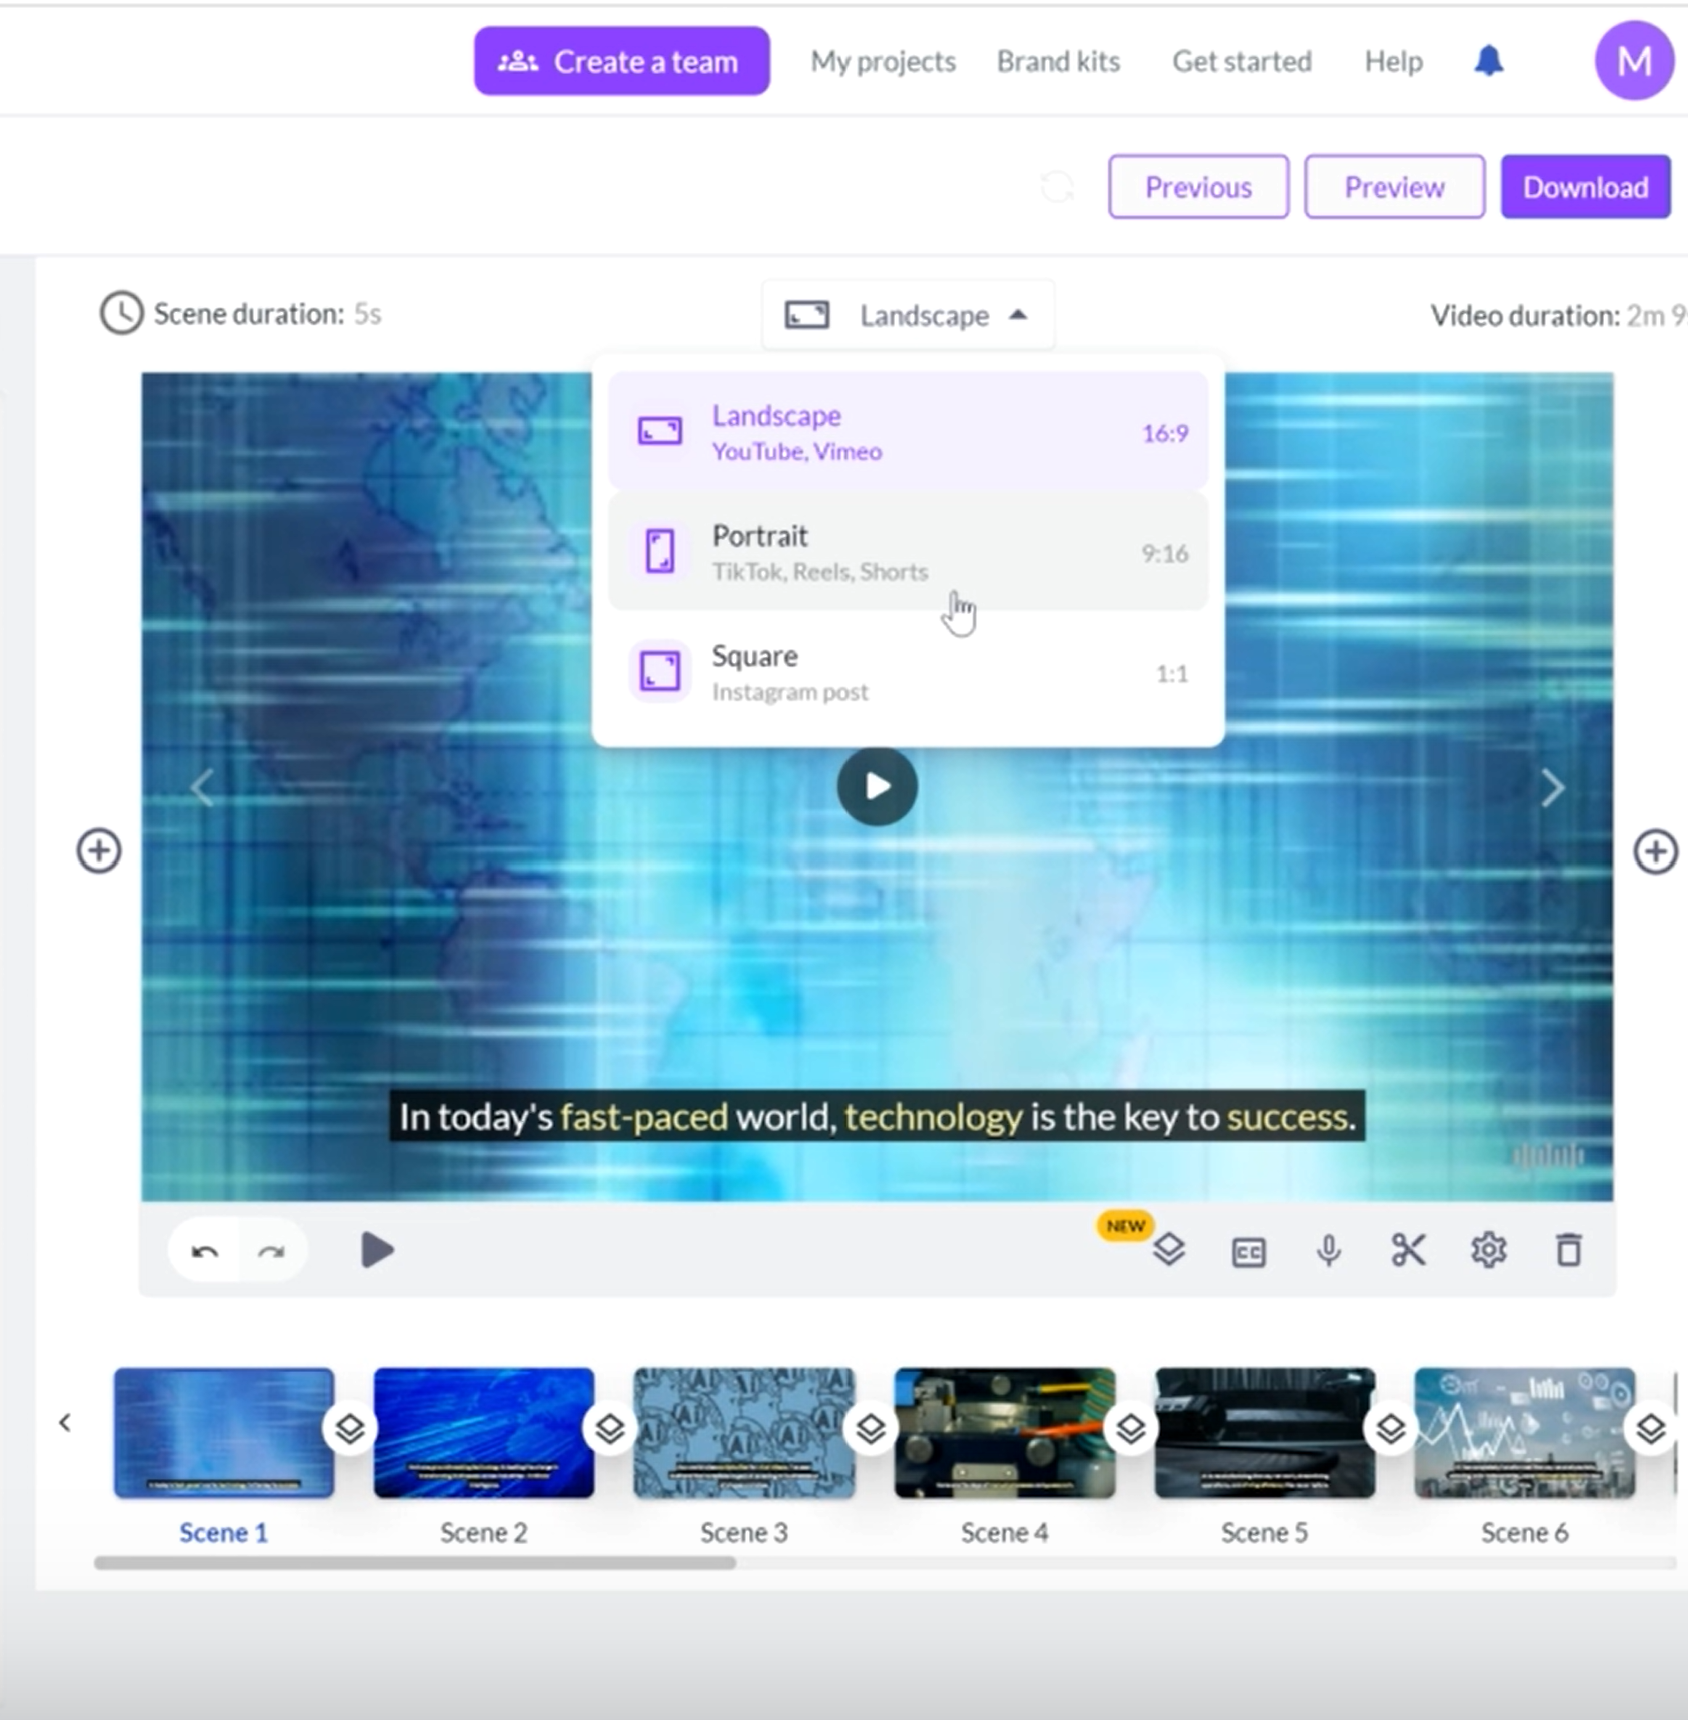Collapse the Landscape aspect ratio dropdown

click(x=908, y=315)
